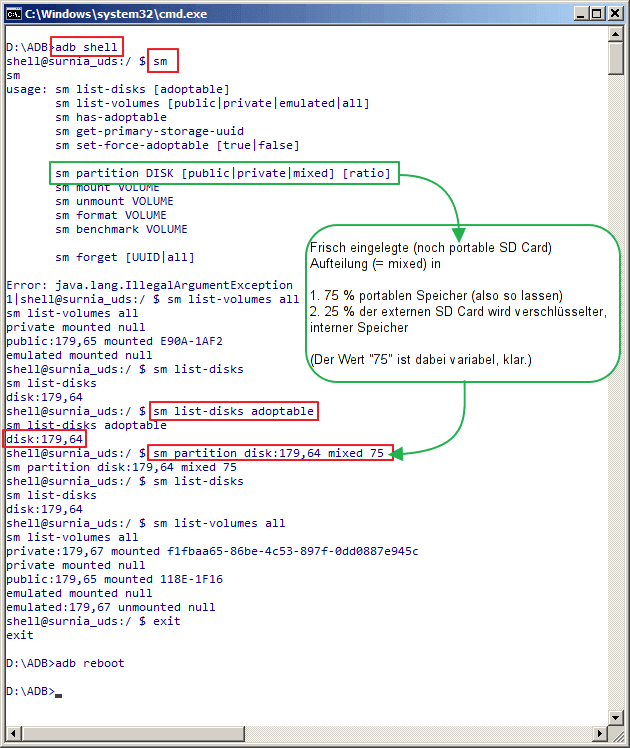This screenshot has width=630, height=748.
Task: Click the horizontal scrollbar thumb
Action: pyautogui.click(x=134, y=733)
